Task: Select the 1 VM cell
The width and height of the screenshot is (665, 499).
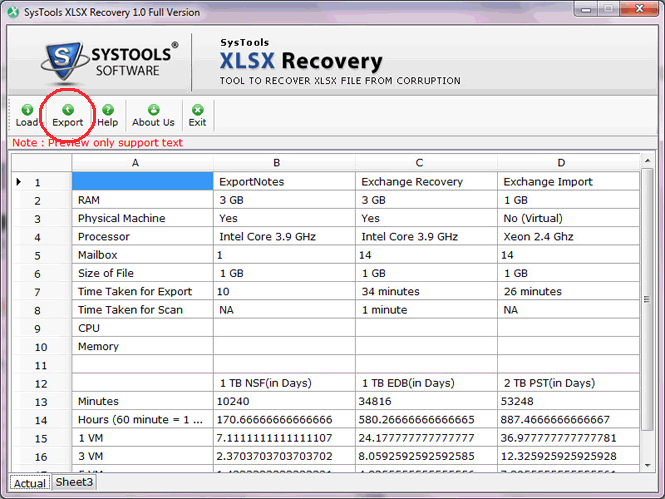Action: point(142,438)
